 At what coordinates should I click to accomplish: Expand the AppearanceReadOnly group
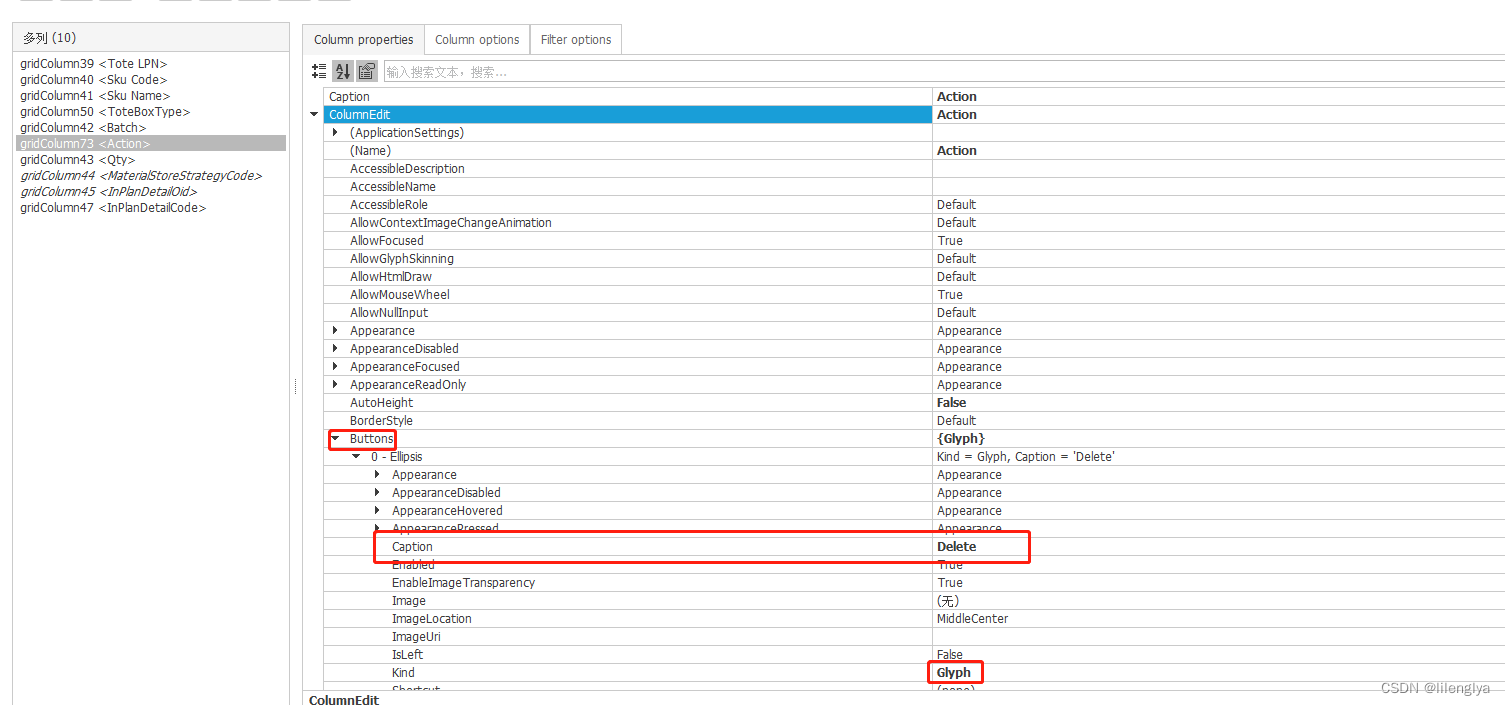pyautogui.click(x=335, y=384)
